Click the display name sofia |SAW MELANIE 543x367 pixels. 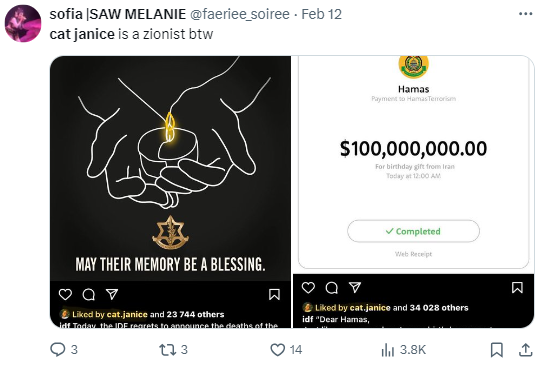118,14
